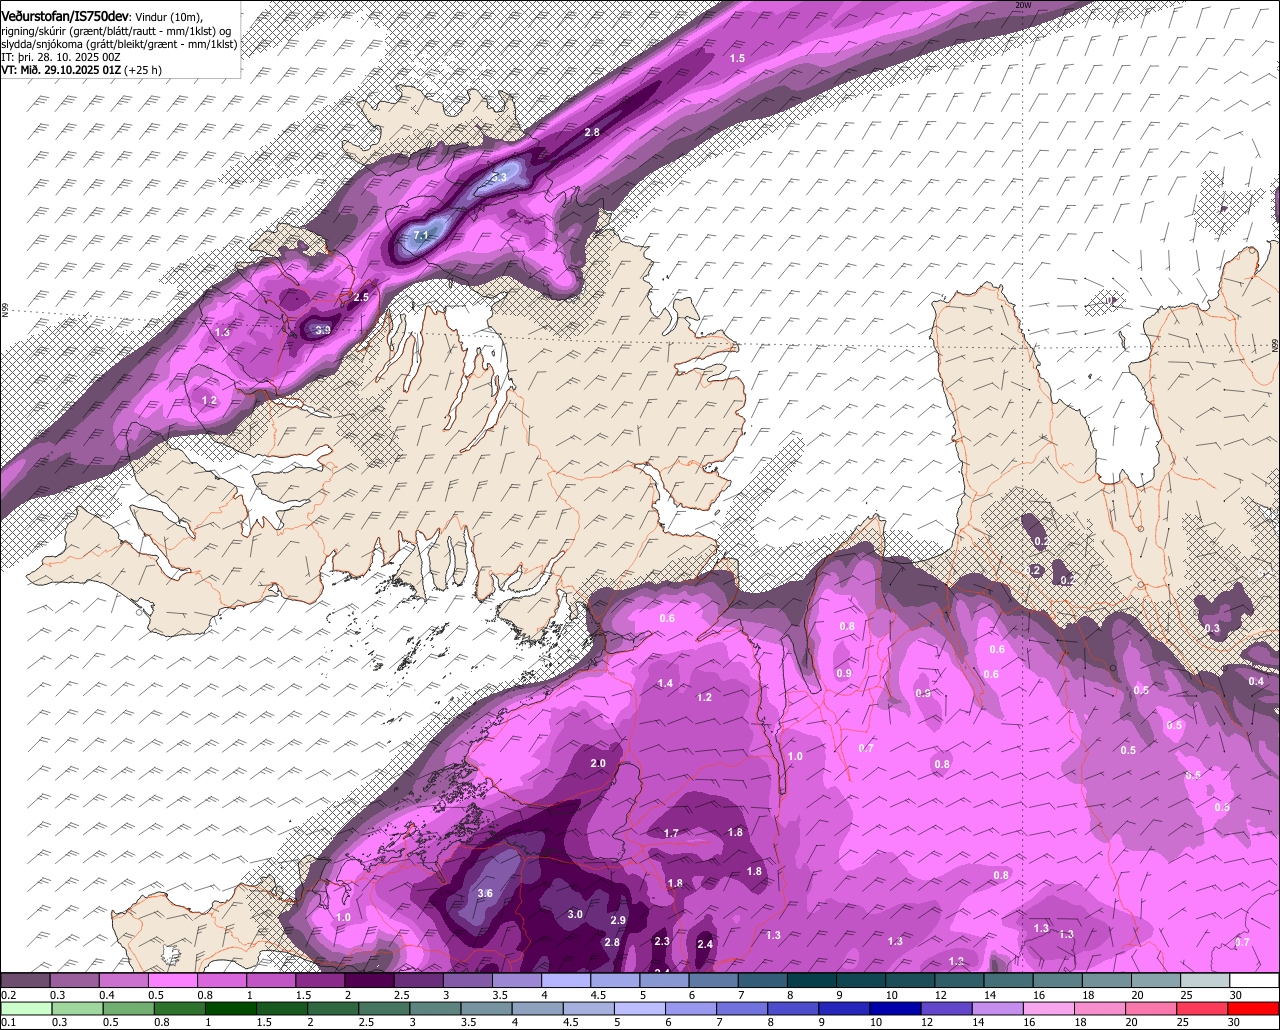Click the 3.9 precipitation value label

[x=322, y=330]
